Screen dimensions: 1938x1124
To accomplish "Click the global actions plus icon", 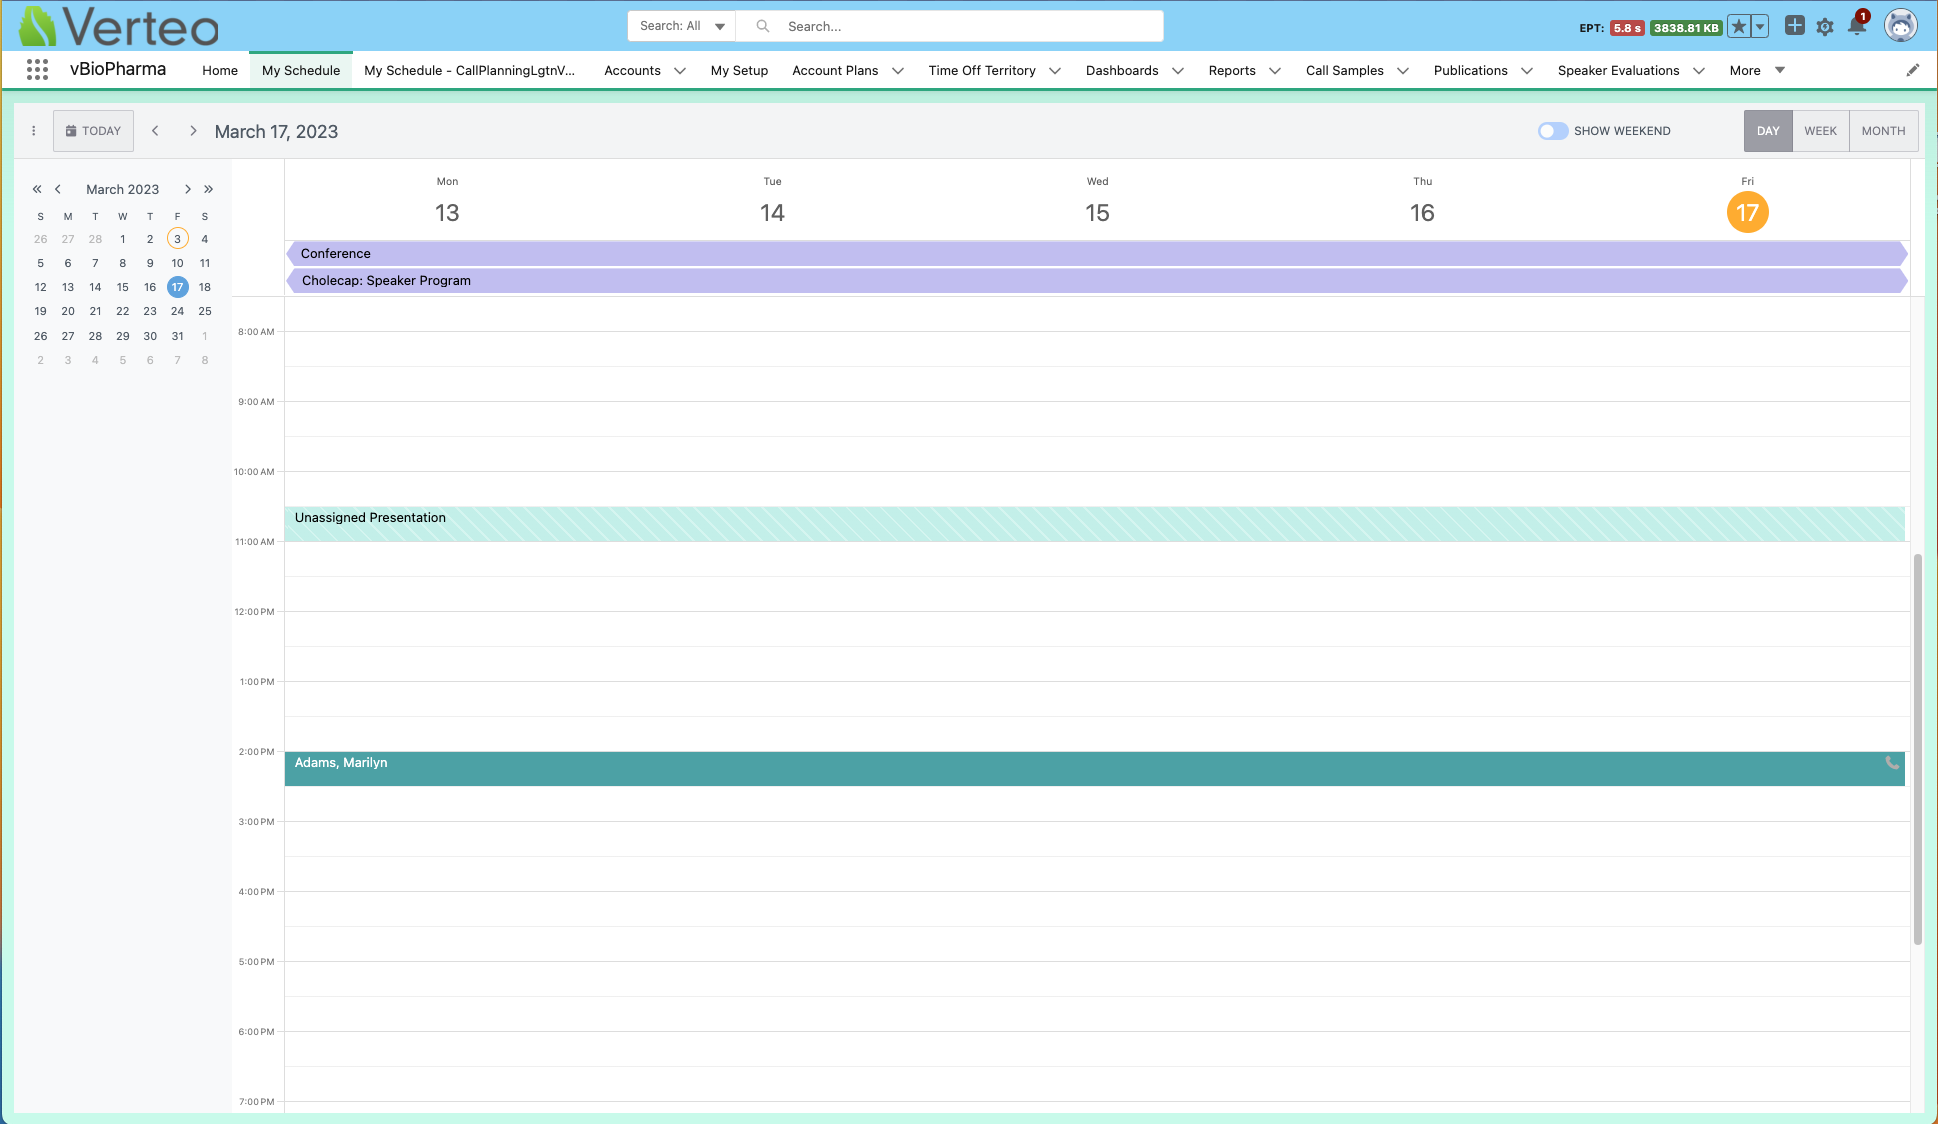I will point(1795,26).
